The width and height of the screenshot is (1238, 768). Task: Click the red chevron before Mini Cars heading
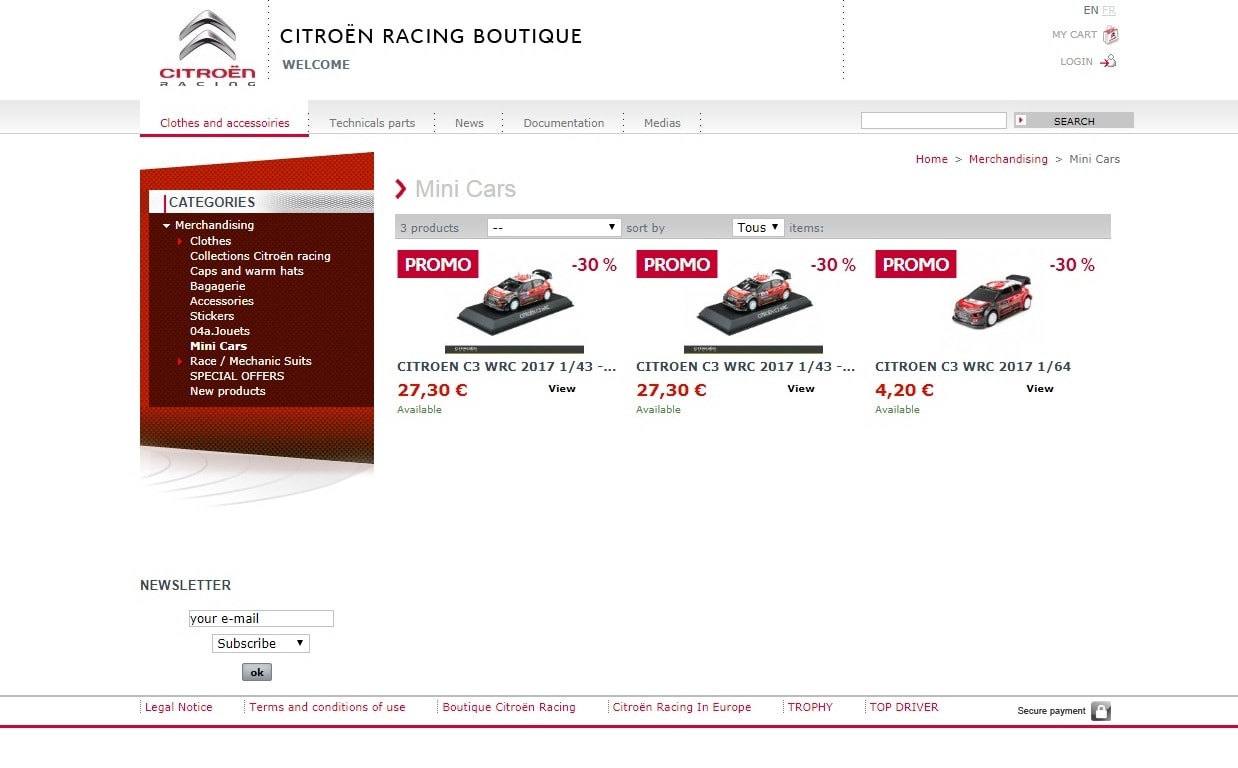pyautogui.click(x=401, y=189)
